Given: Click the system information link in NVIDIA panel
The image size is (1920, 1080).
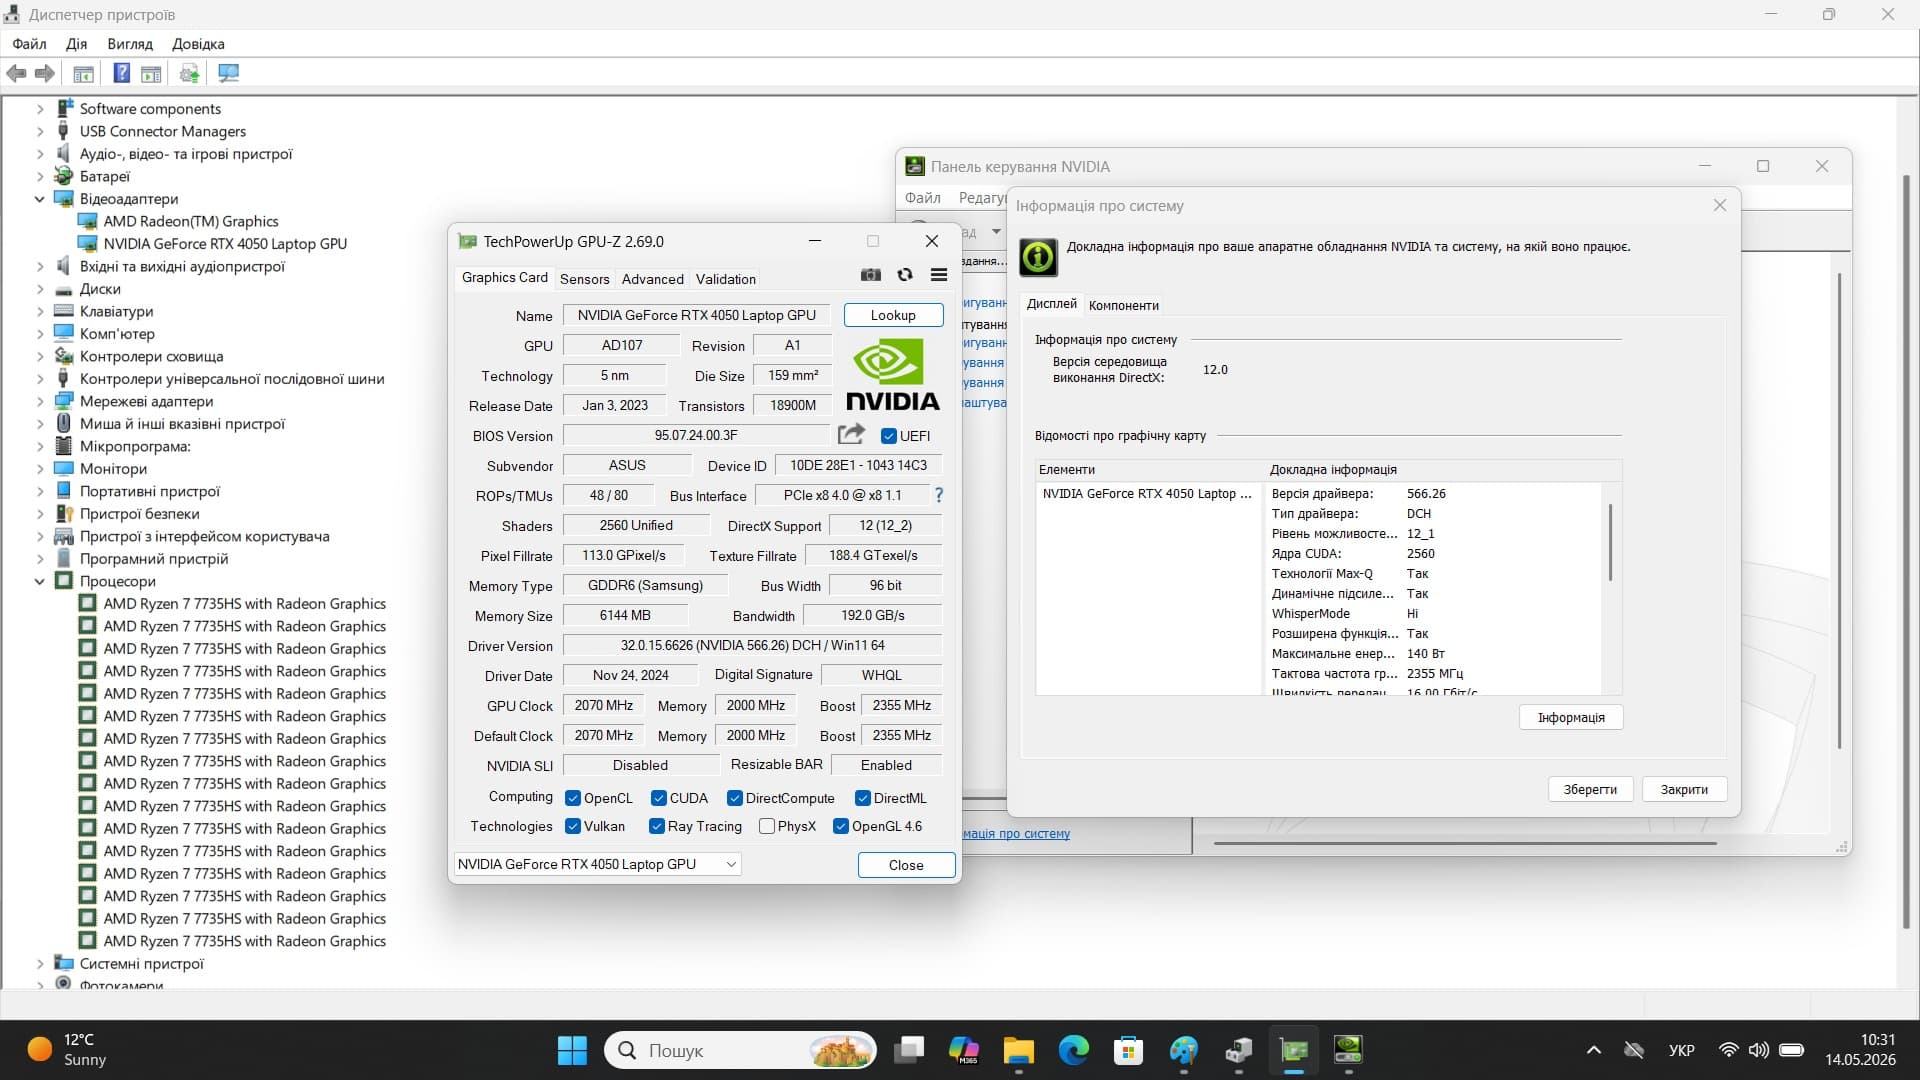Looking at the screenshot, I should [x=1016, y=833].
